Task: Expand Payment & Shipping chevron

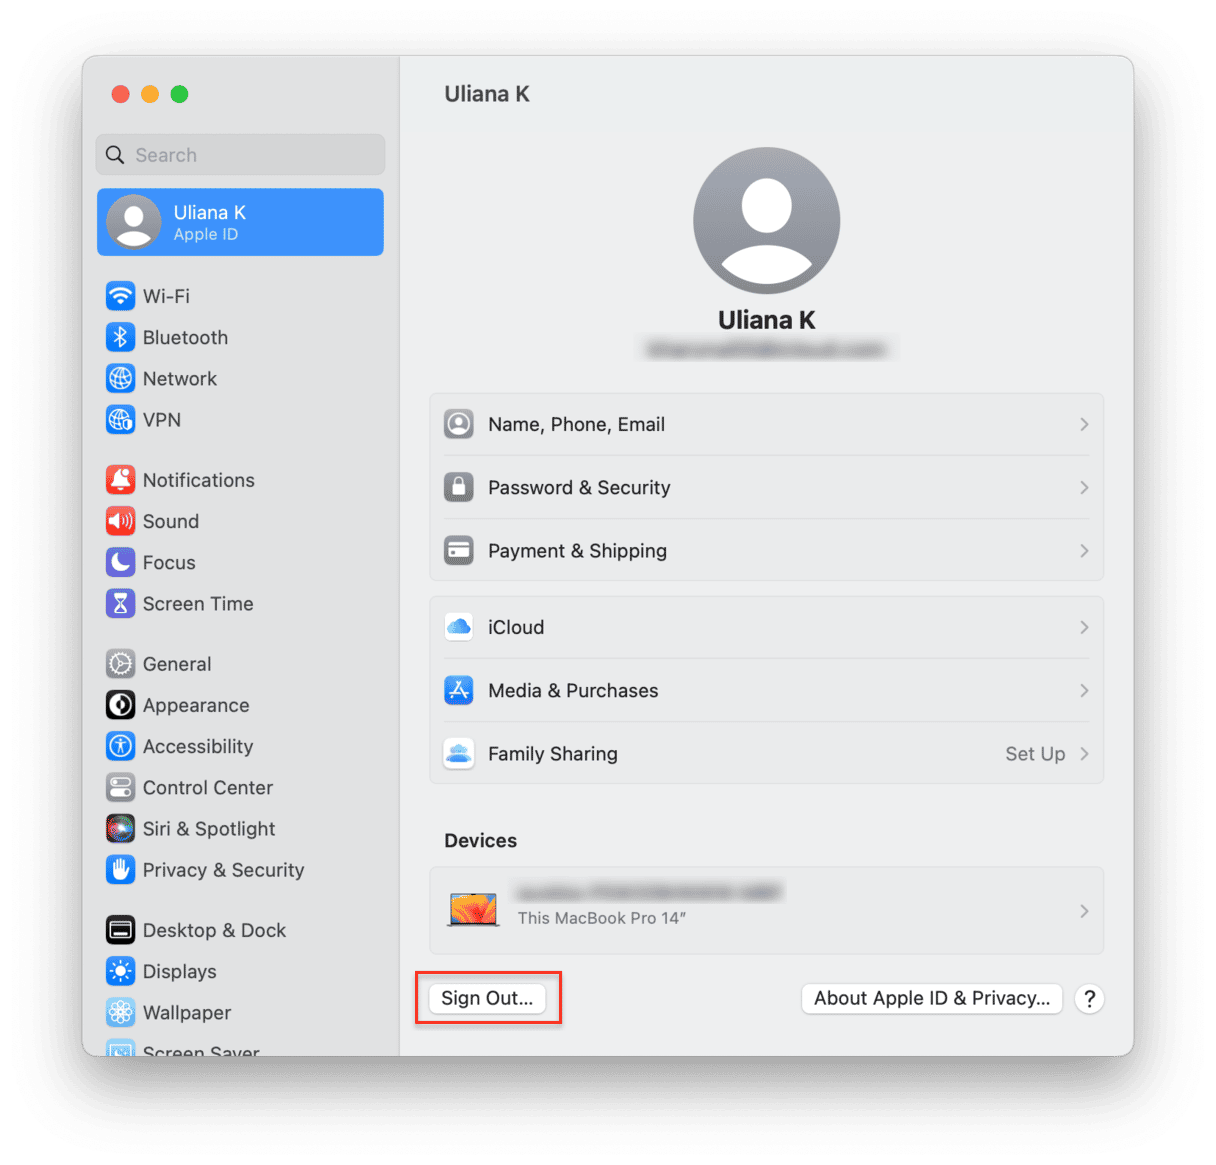Action: tap(1084, 550)
